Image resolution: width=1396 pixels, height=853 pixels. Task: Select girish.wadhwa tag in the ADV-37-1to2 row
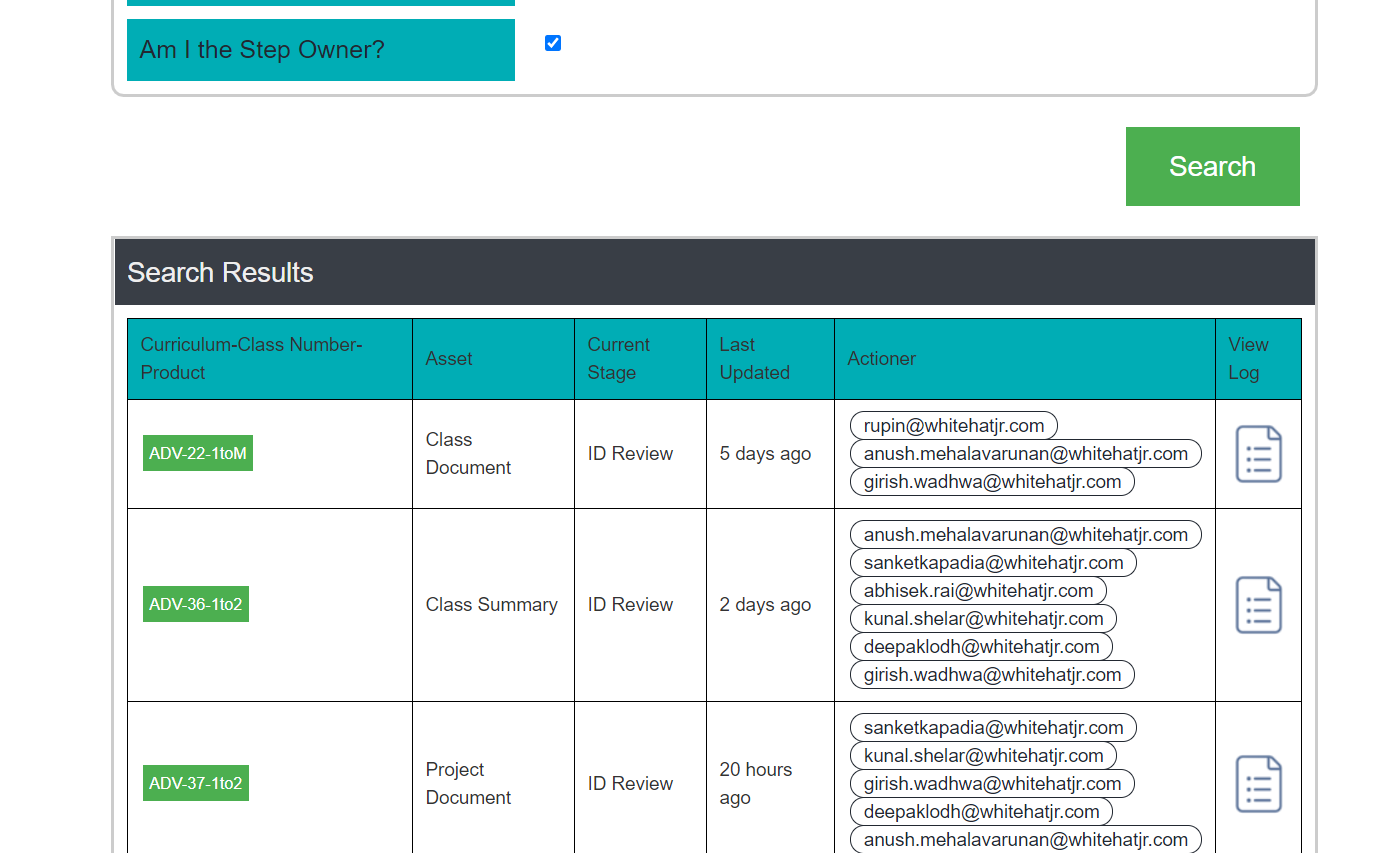pos(992,784)
